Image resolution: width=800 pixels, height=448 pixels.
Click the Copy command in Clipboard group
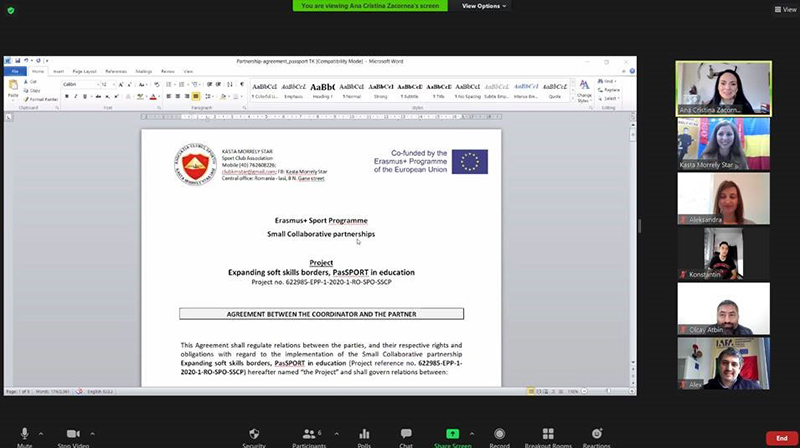point(32,91)
